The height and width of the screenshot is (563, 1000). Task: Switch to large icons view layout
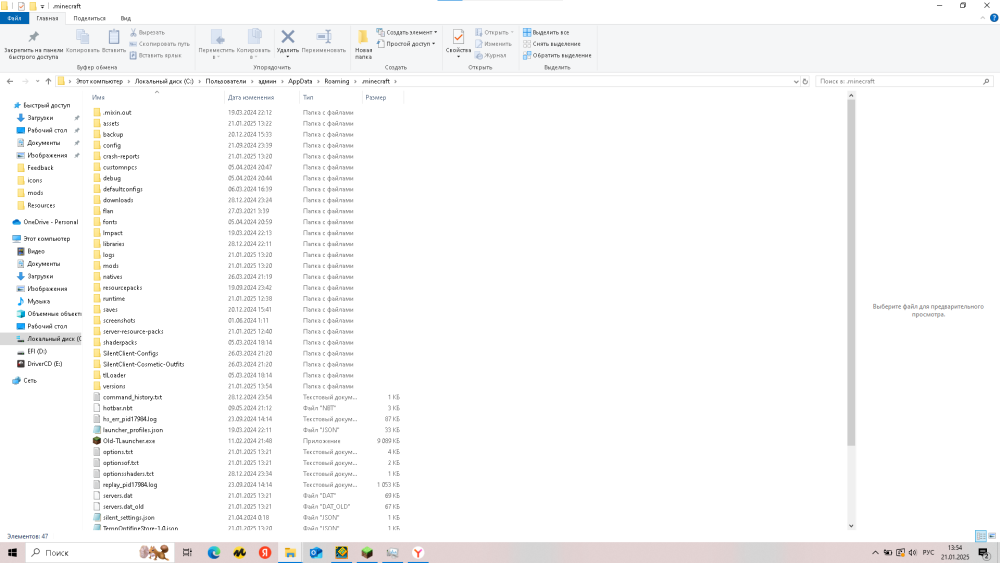tap(992, 536)
